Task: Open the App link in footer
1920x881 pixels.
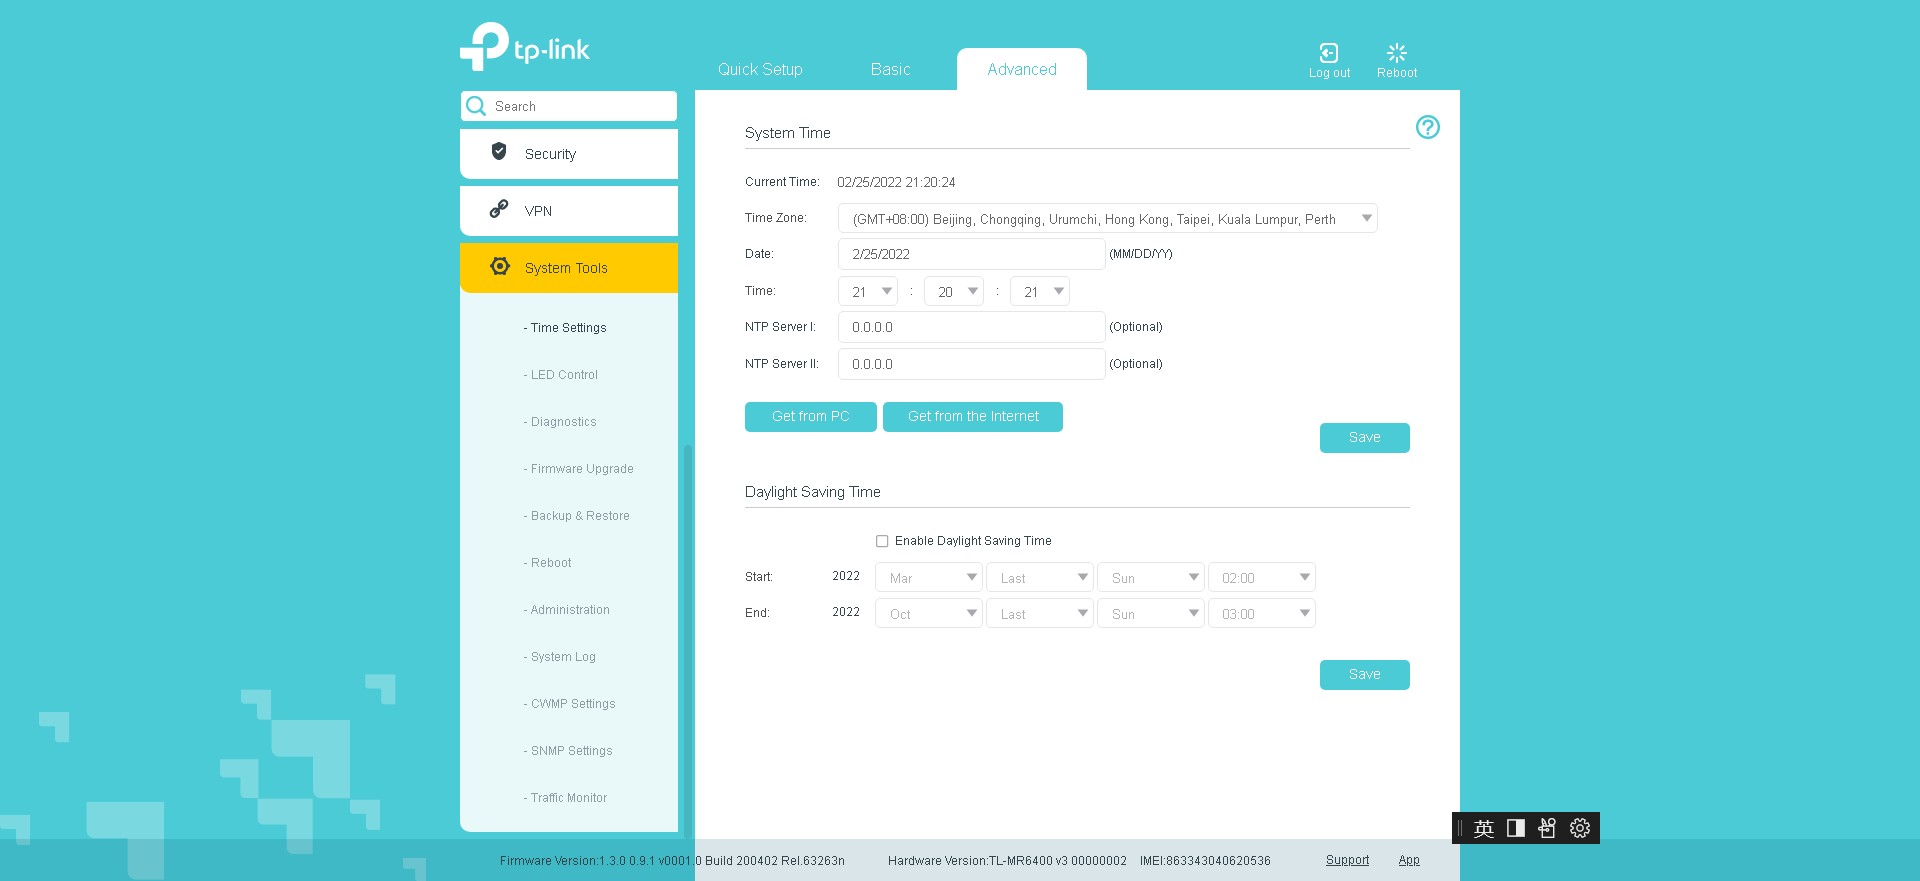Action: coord(1409,860)
